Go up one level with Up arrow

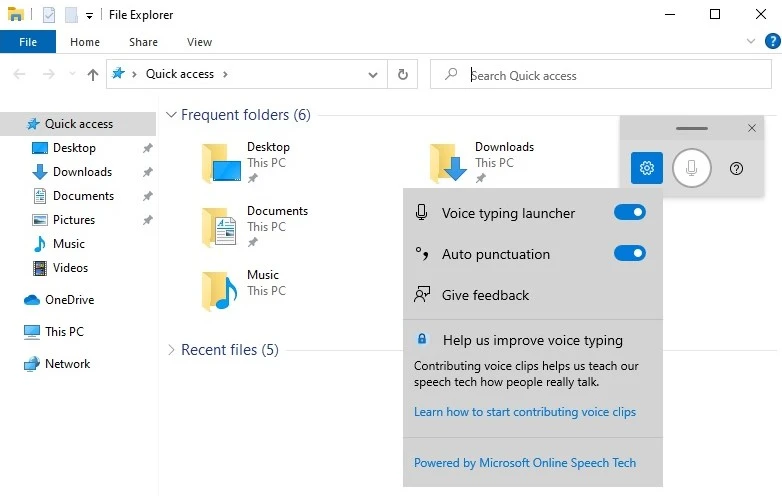[93, 75]
